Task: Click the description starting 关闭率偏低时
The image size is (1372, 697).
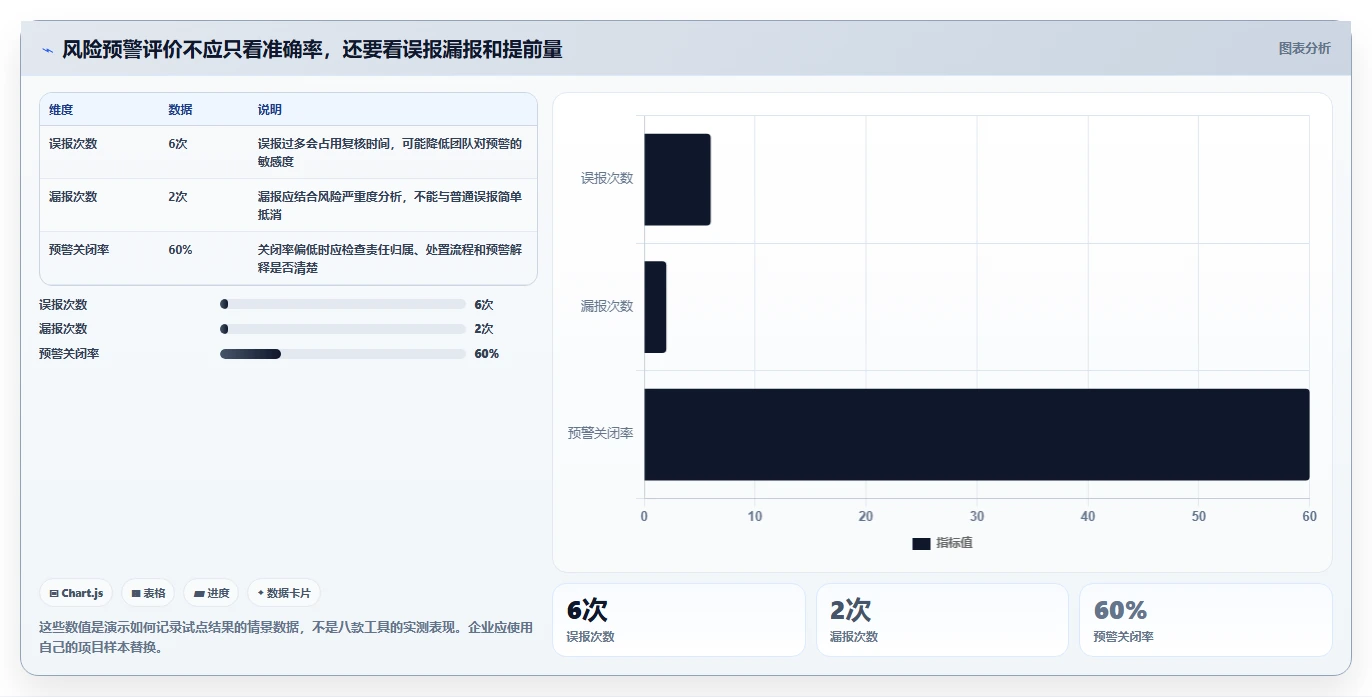Action: coord(390,259)
